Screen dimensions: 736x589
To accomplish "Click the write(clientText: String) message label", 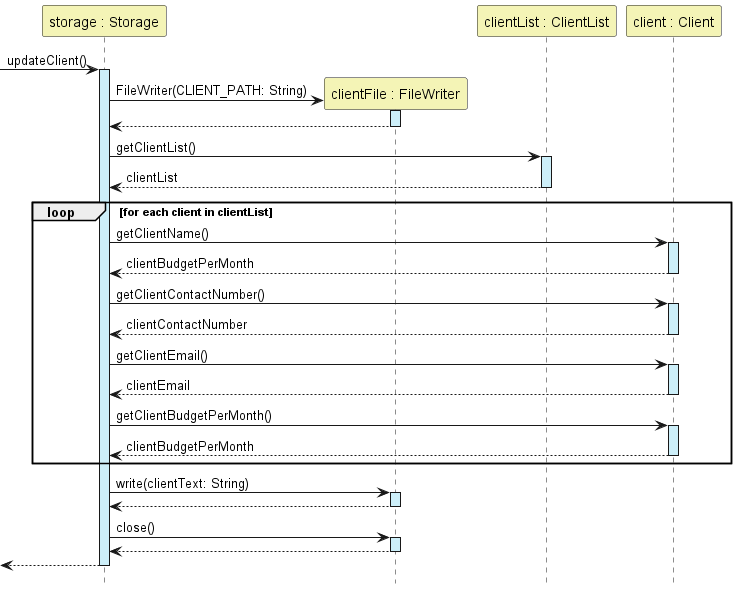I will pos(182,483).
